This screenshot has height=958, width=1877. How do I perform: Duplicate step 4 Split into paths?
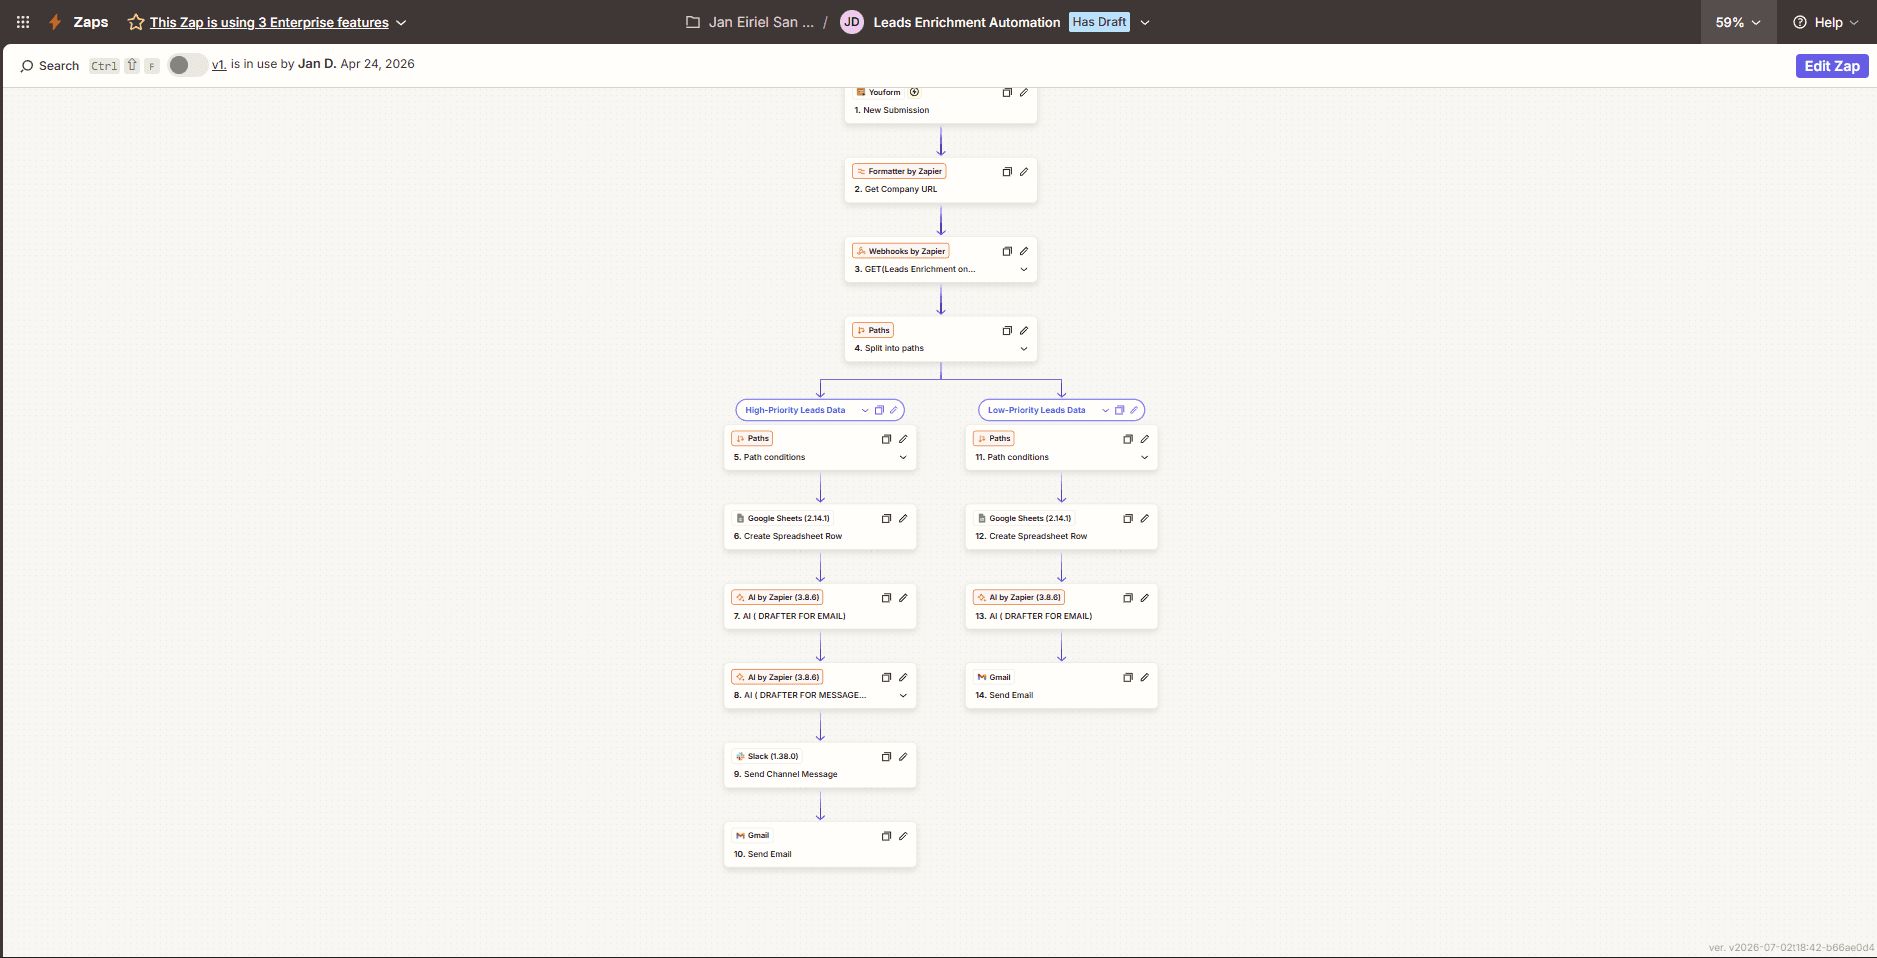click(1007, 330)
